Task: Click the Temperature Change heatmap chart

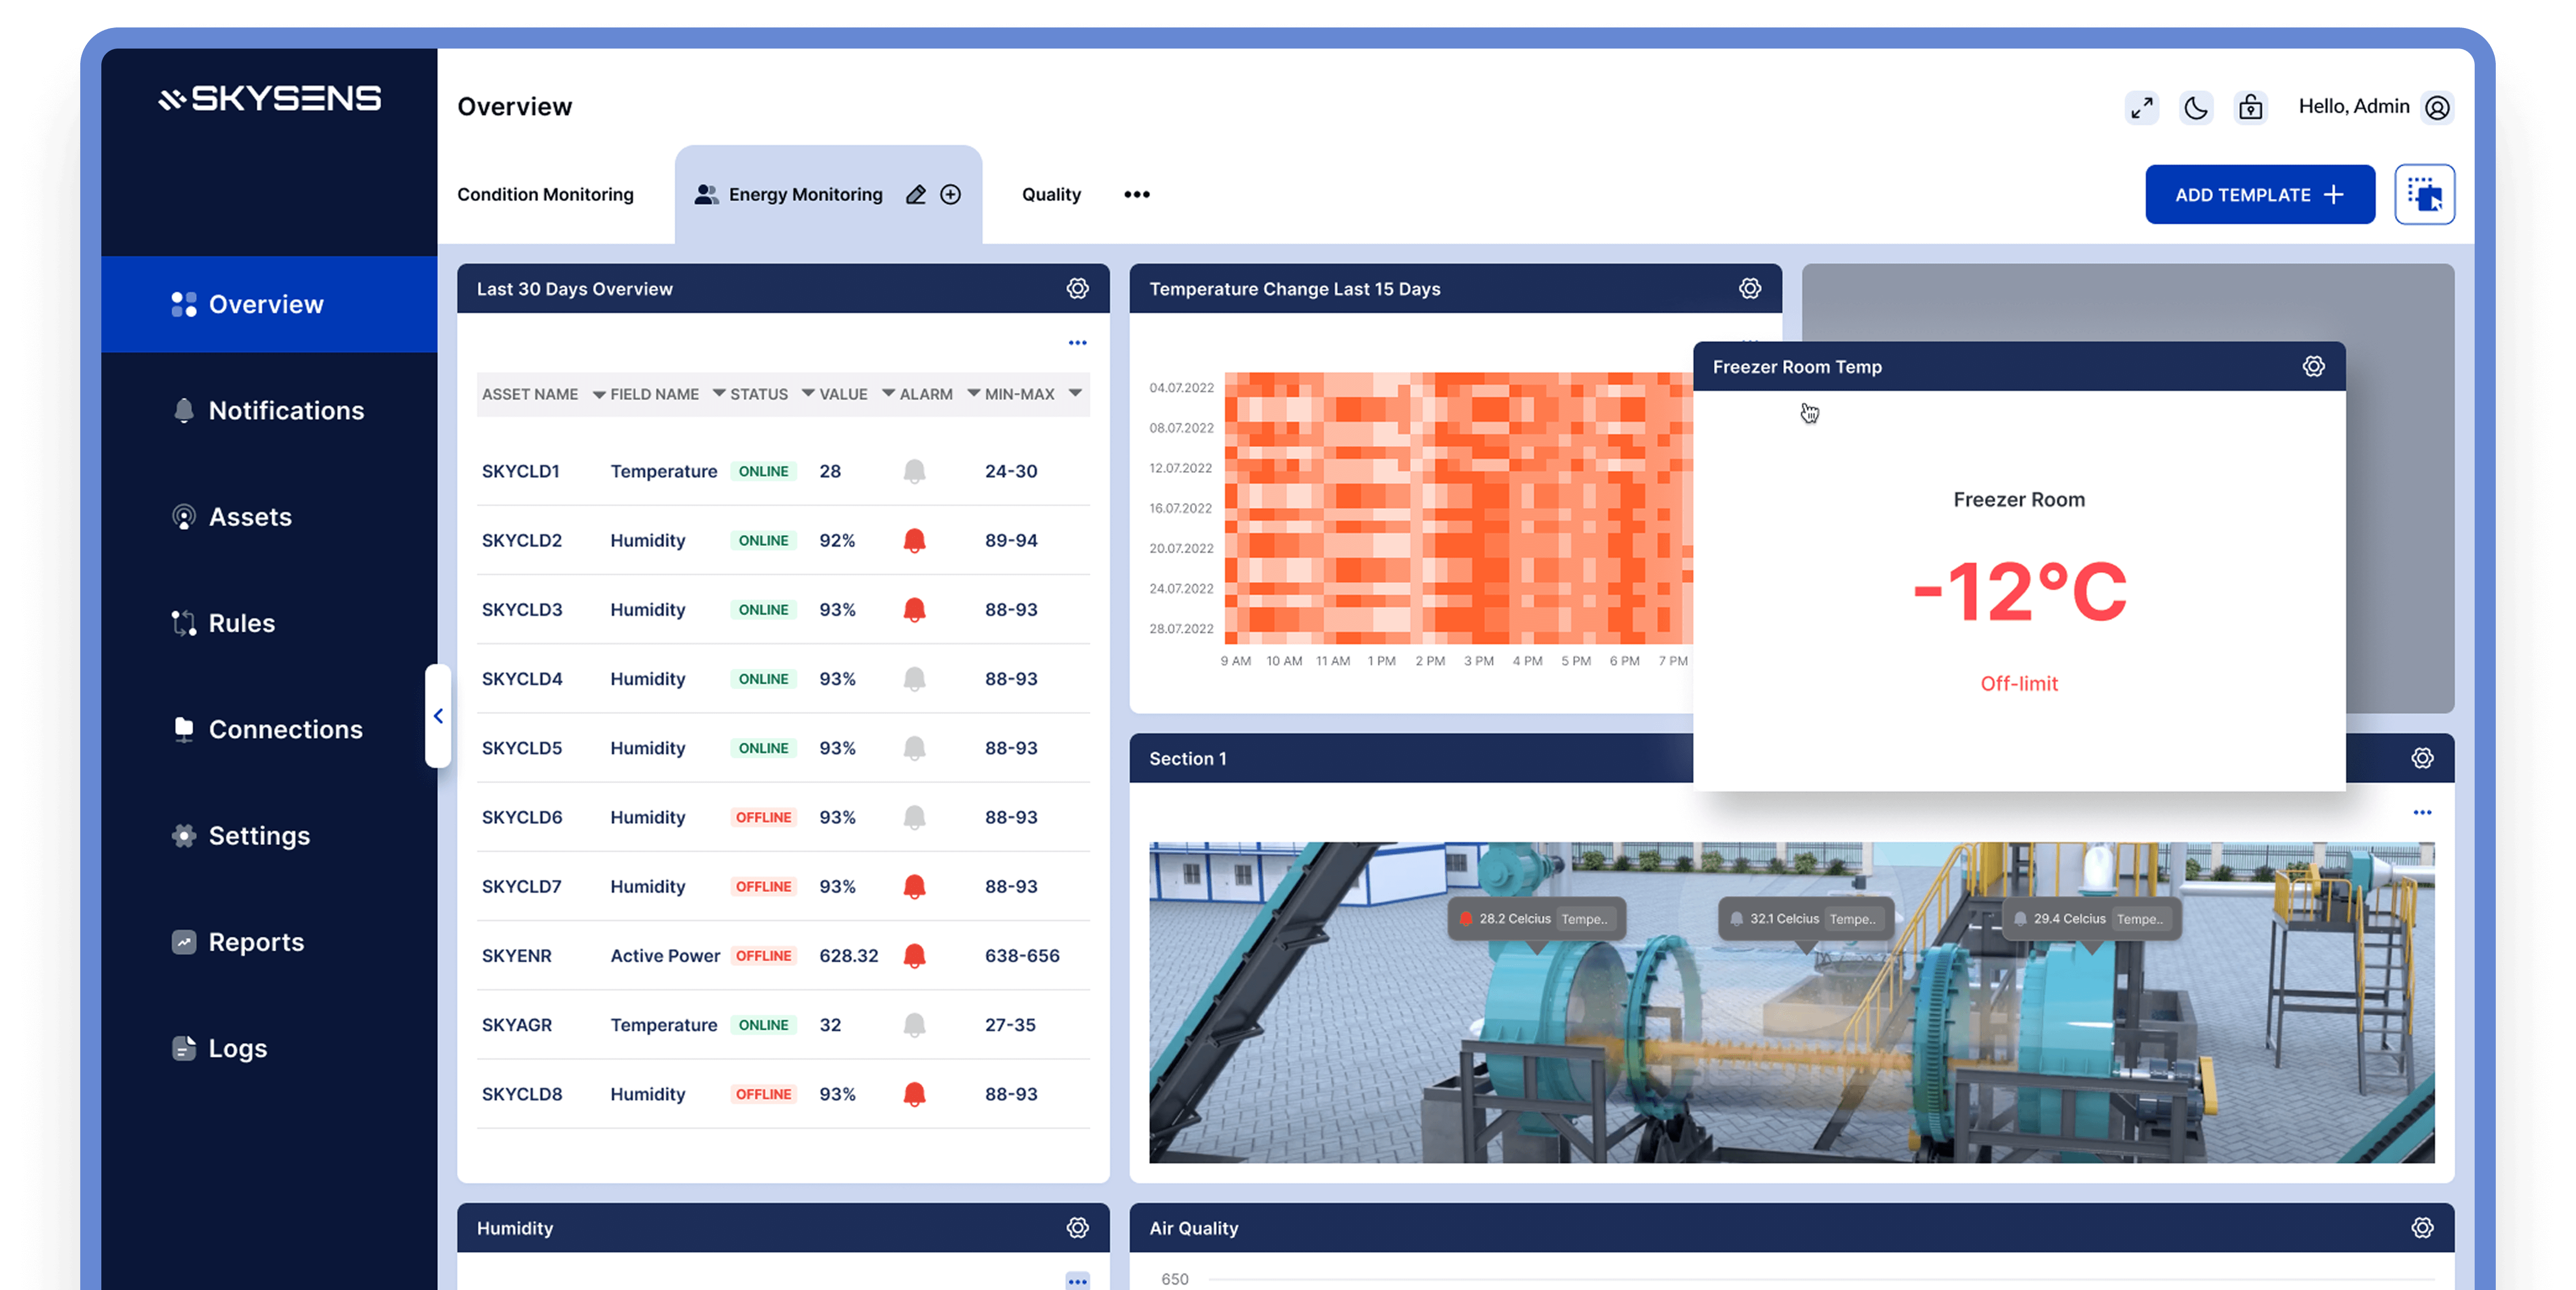Action: [1459, 508]
